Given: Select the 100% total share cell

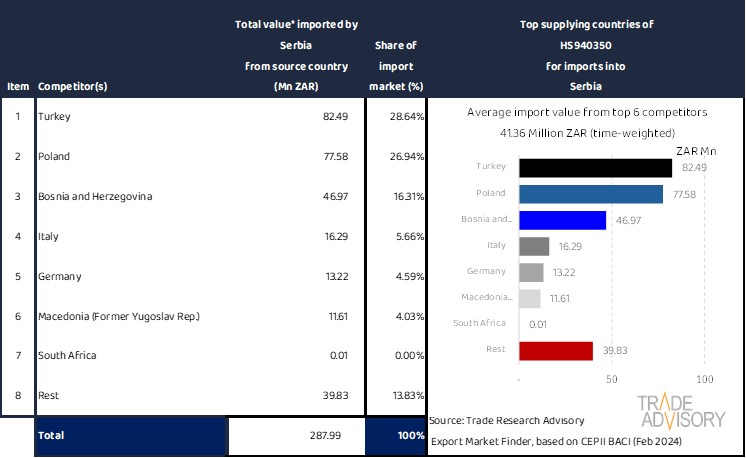Looking at the screenshot, I should tap(395, 436).
